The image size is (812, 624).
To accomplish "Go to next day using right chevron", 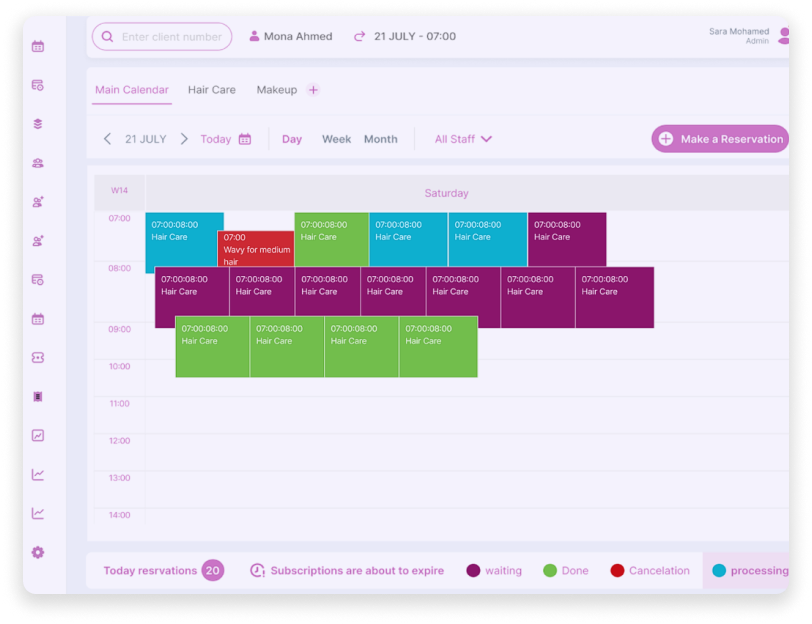I will click(x=184, y=139).
